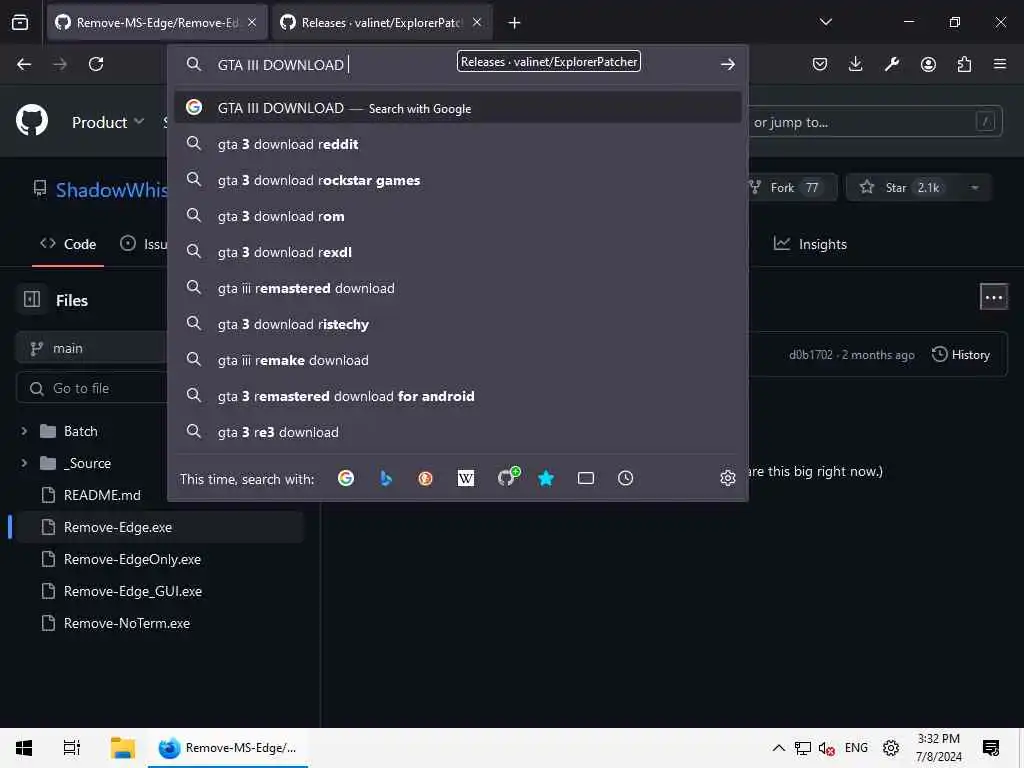Search Bookmarks via star icon
1024x768 pixels.
(x=546, y=478)
